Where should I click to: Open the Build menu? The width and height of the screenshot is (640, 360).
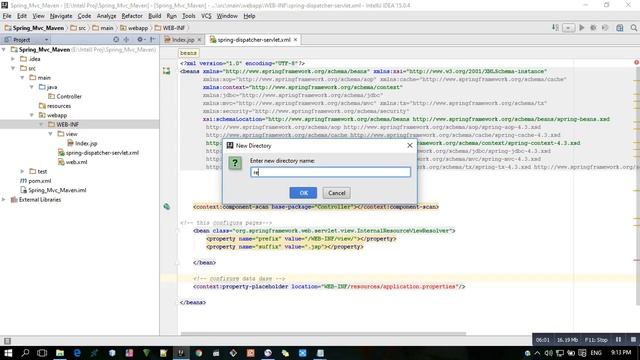pos(154,16)
